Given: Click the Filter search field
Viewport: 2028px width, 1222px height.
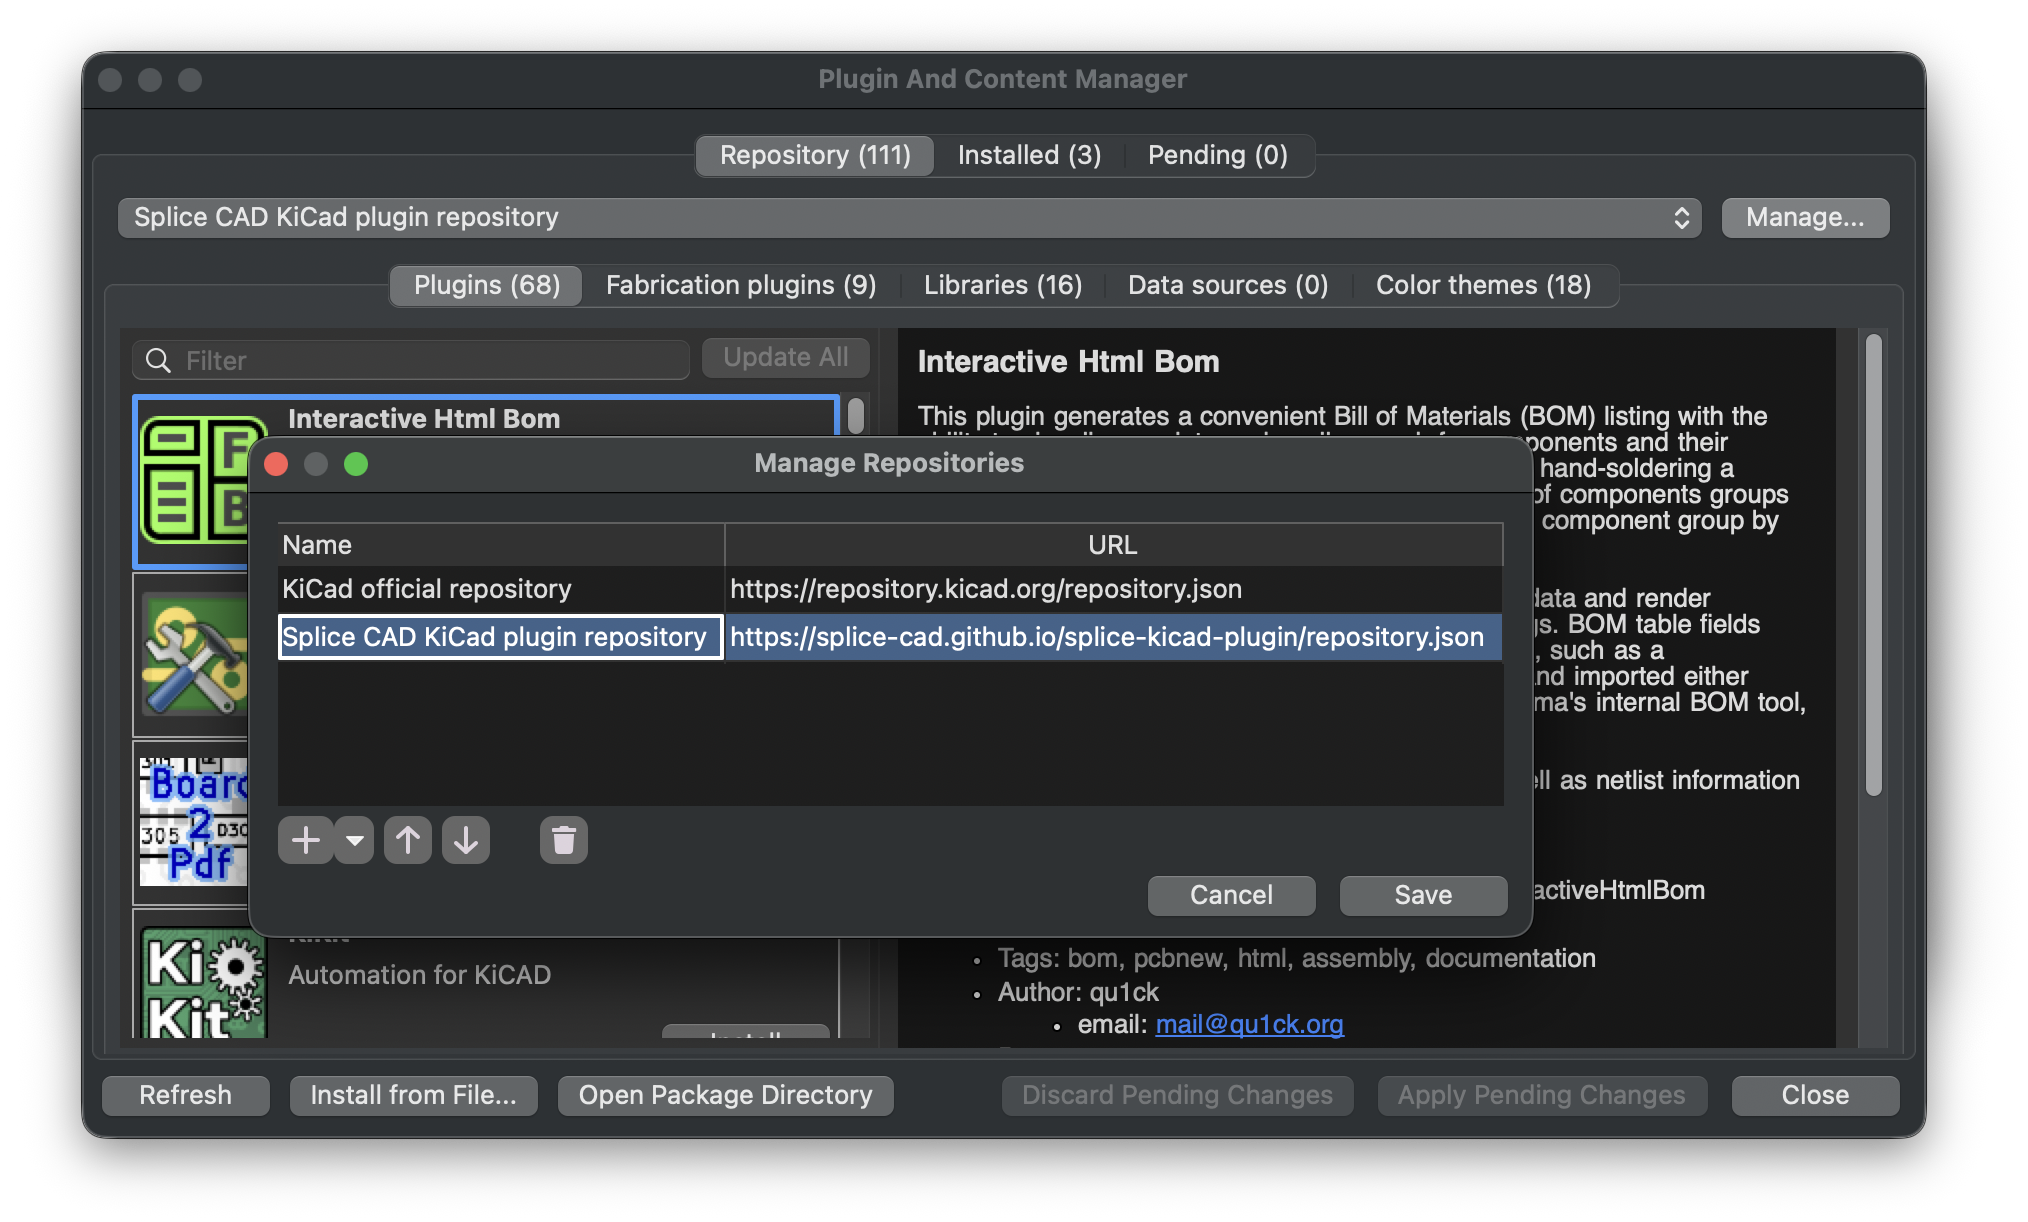Looking at the screenshot, I should 411,360.
